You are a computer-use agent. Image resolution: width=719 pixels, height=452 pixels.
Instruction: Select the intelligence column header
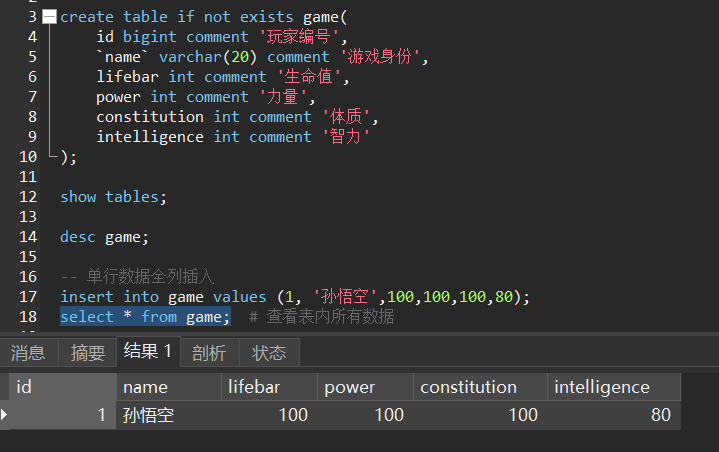pos(614,387)
